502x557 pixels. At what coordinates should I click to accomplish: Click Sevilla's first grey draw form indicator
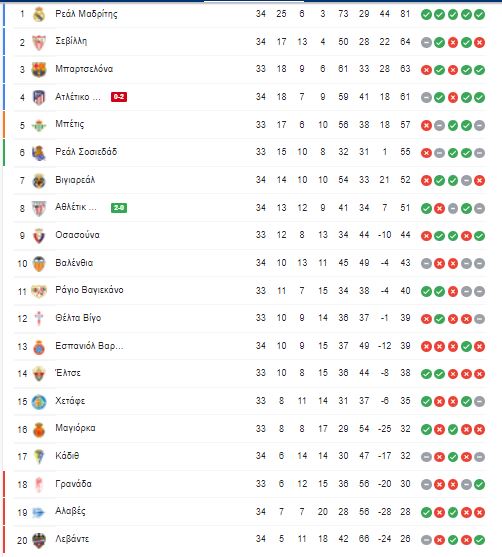[x=426, y=42]
